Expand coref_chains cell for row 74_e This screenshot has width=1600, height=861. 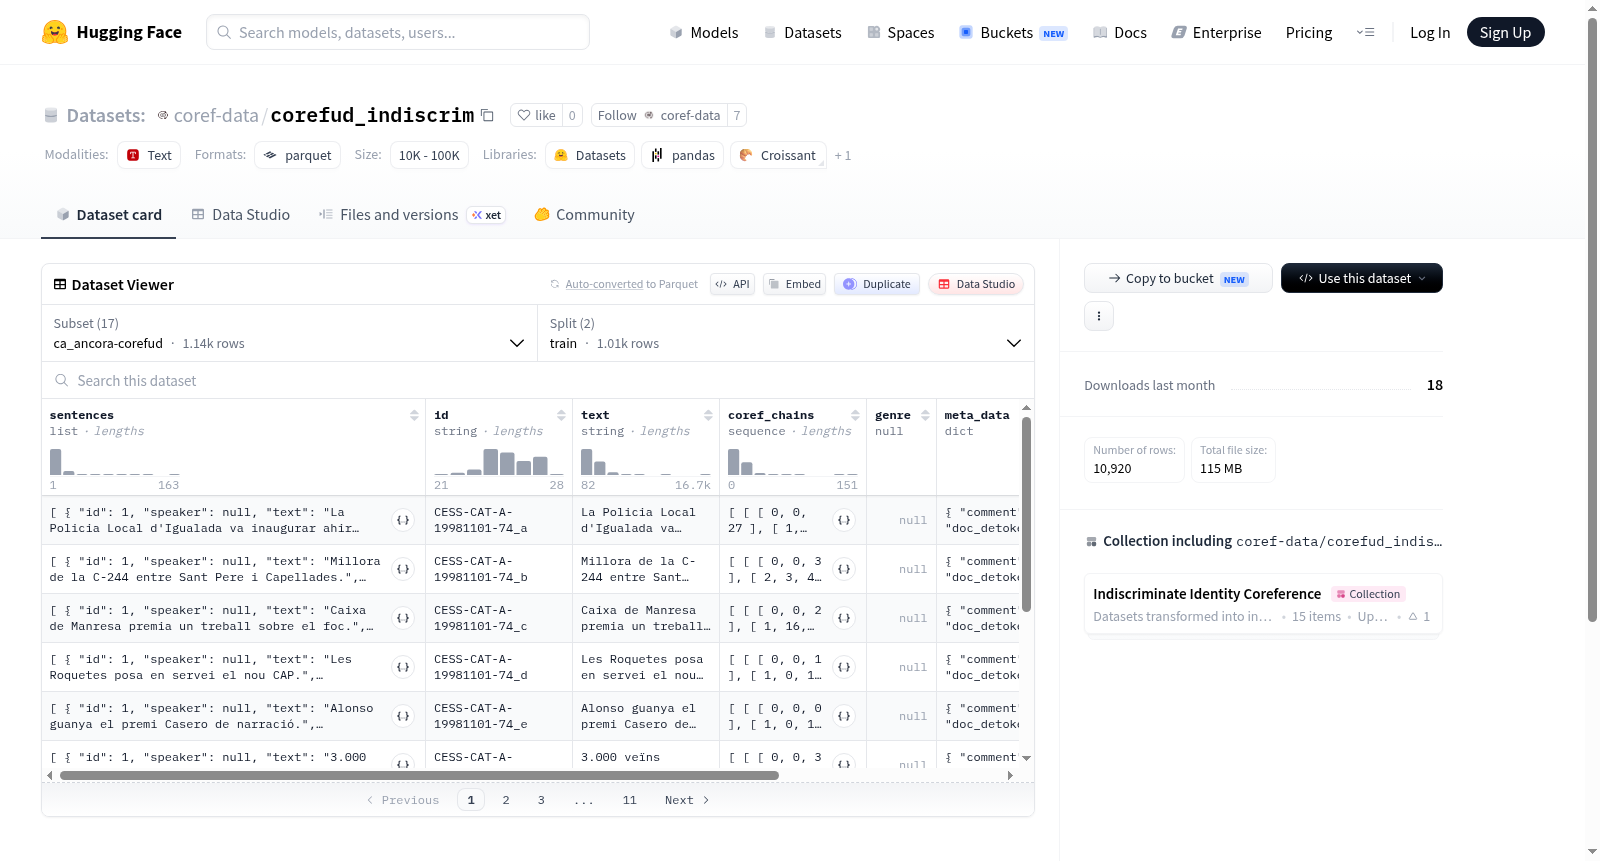click(x=844, y=716)
